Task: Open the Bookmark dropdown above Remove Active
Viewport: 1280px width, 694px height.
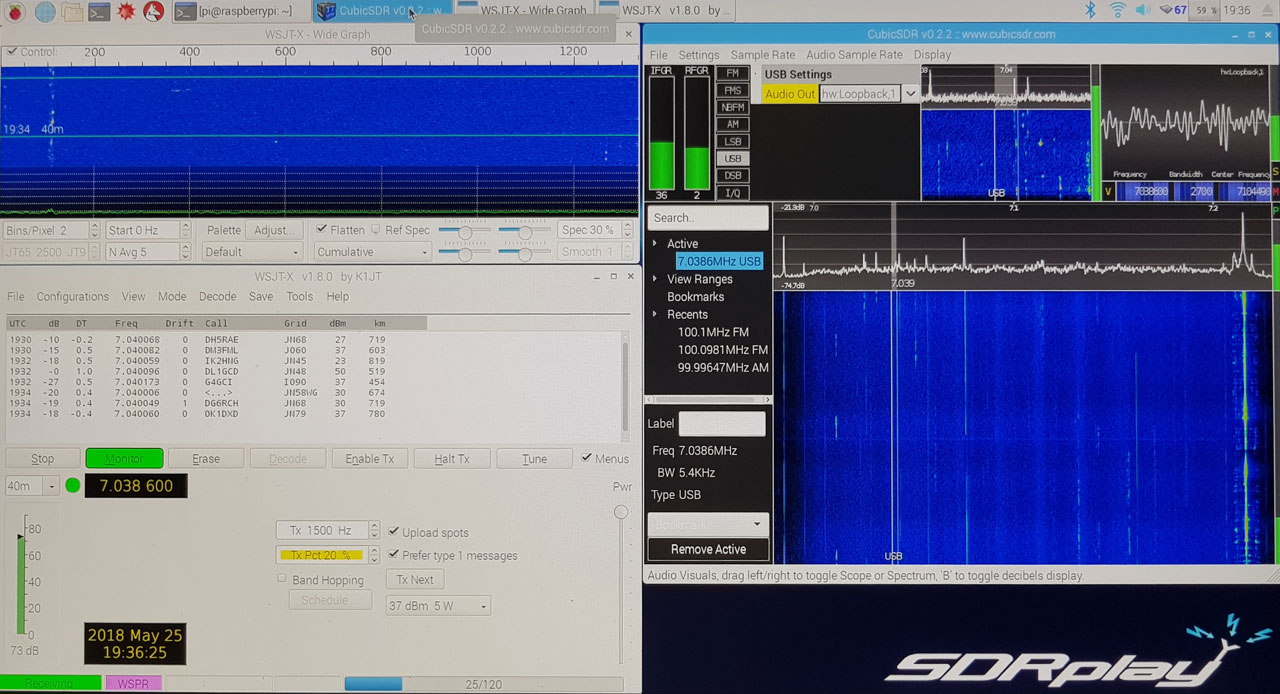Action: coord(708,524)
